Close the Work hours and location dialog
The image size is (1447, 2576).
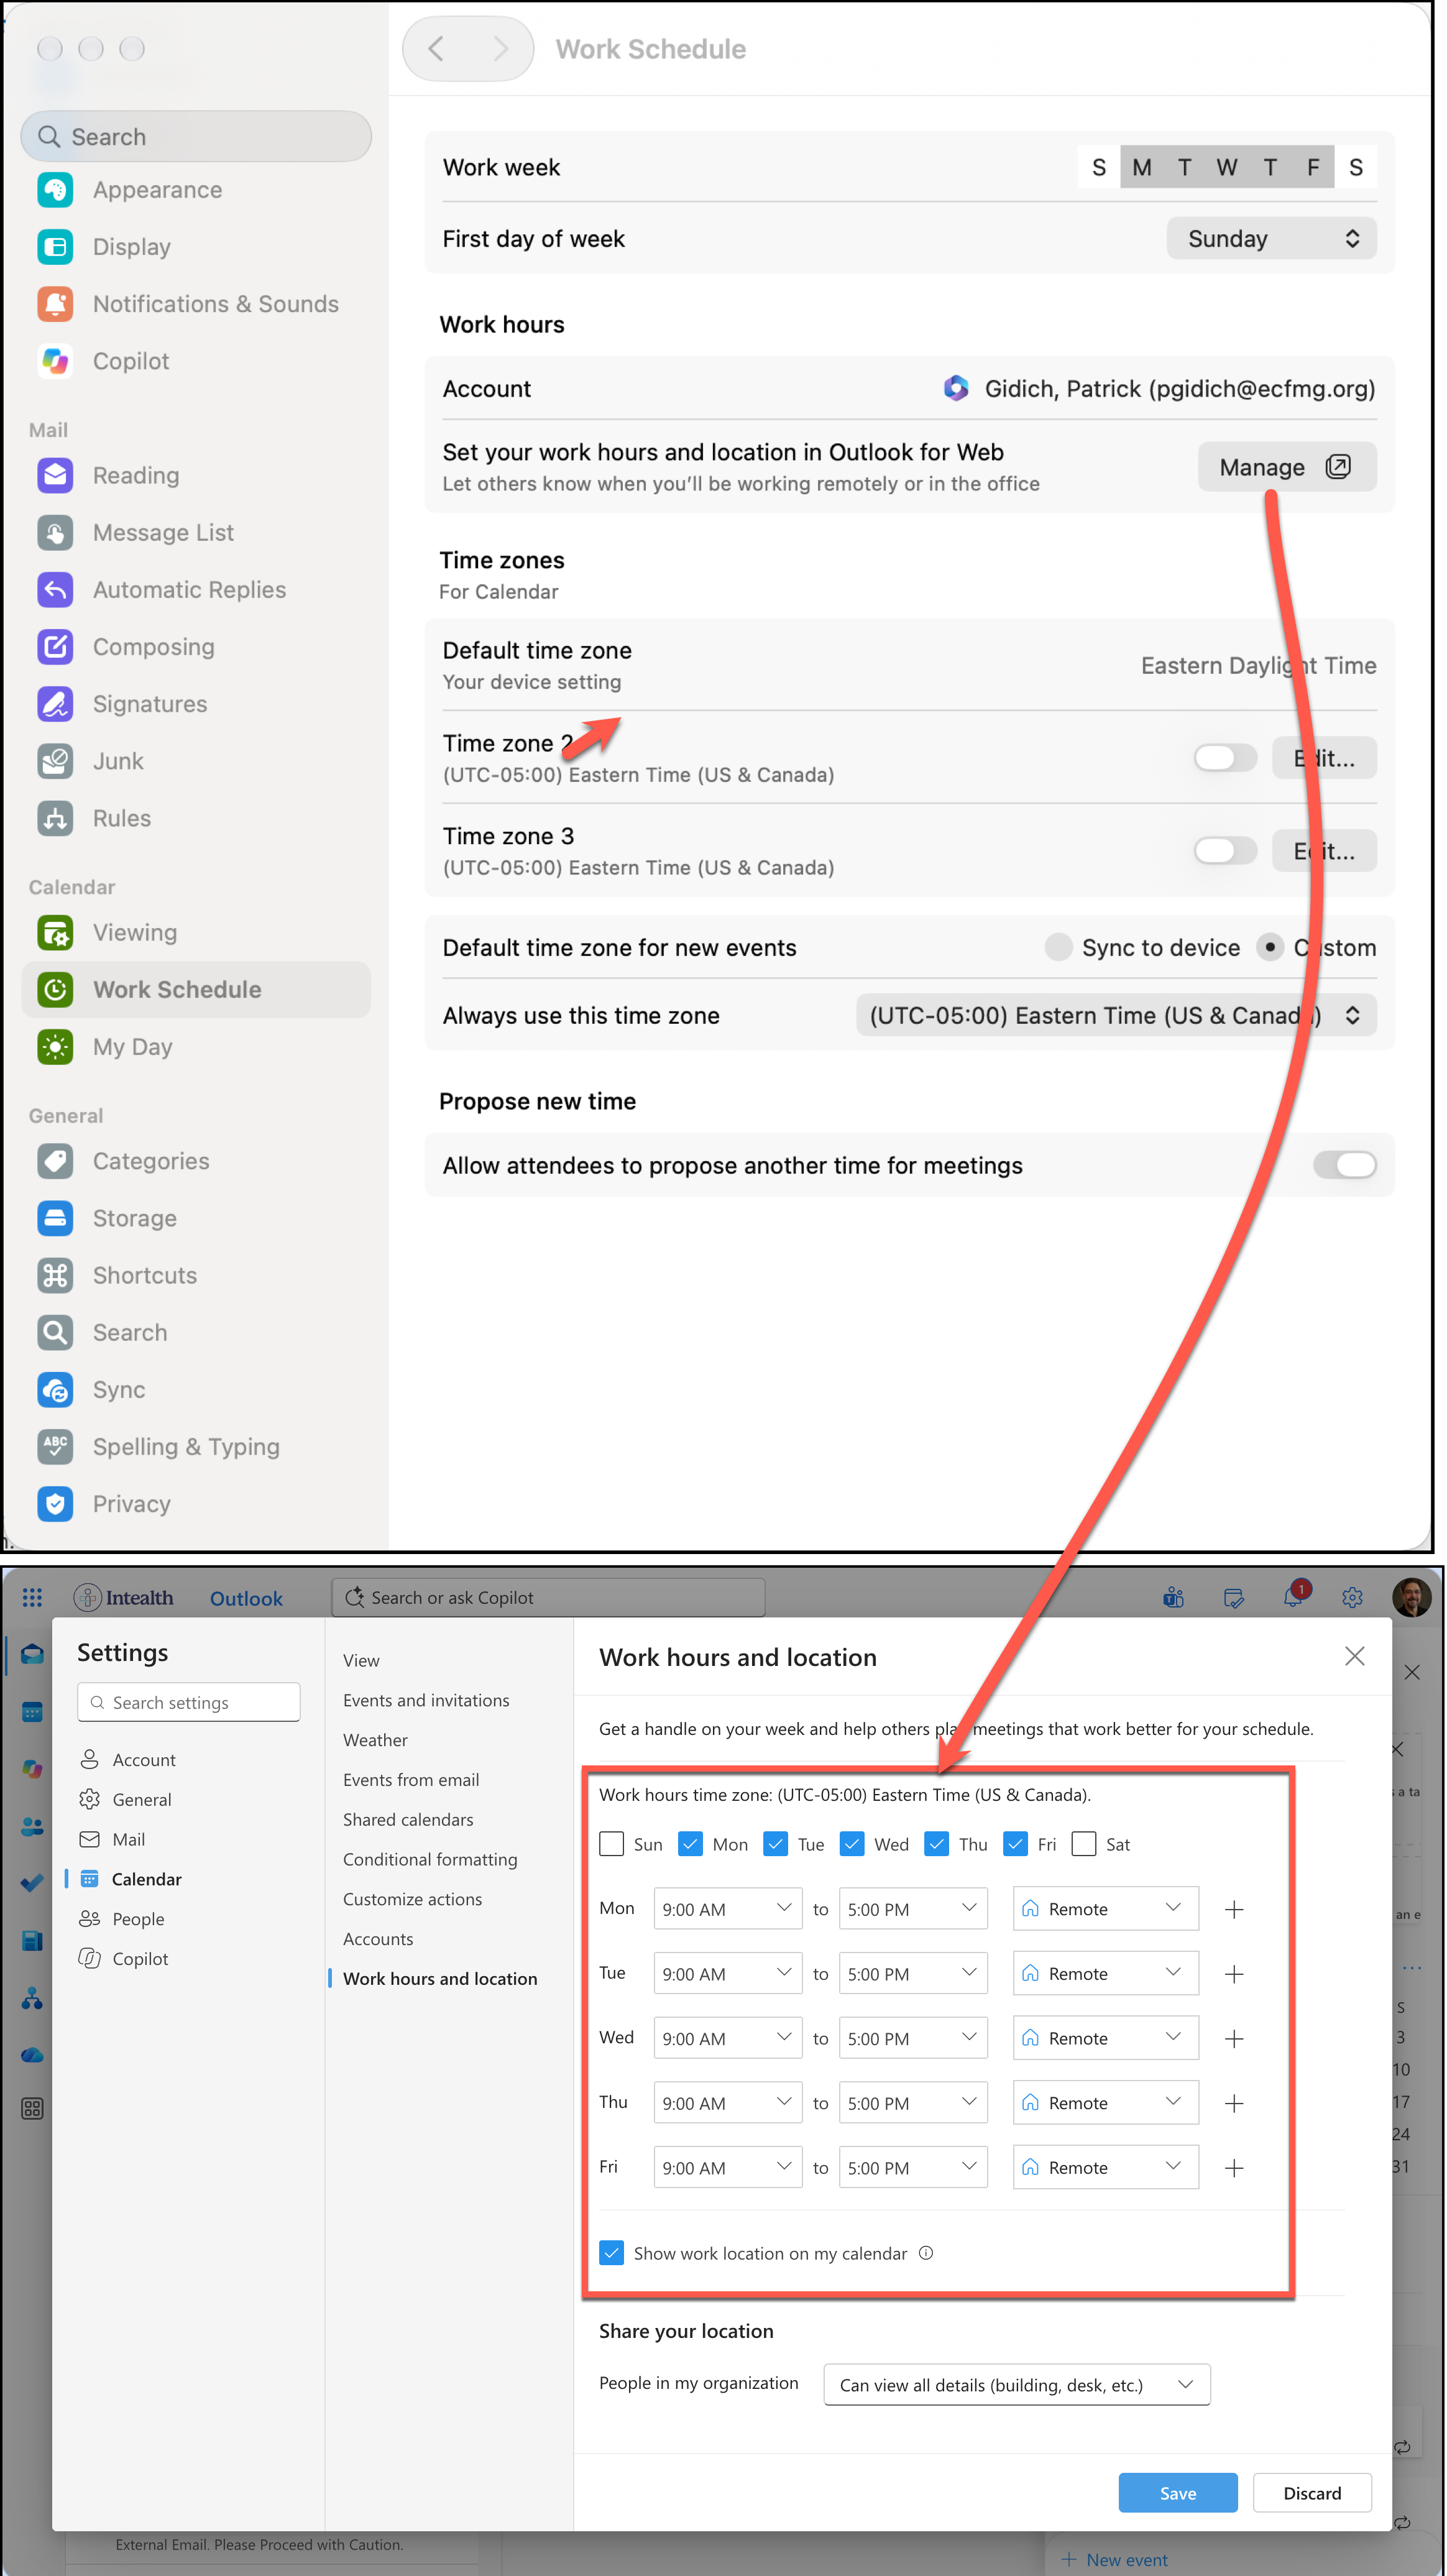coord(1354,1656)
